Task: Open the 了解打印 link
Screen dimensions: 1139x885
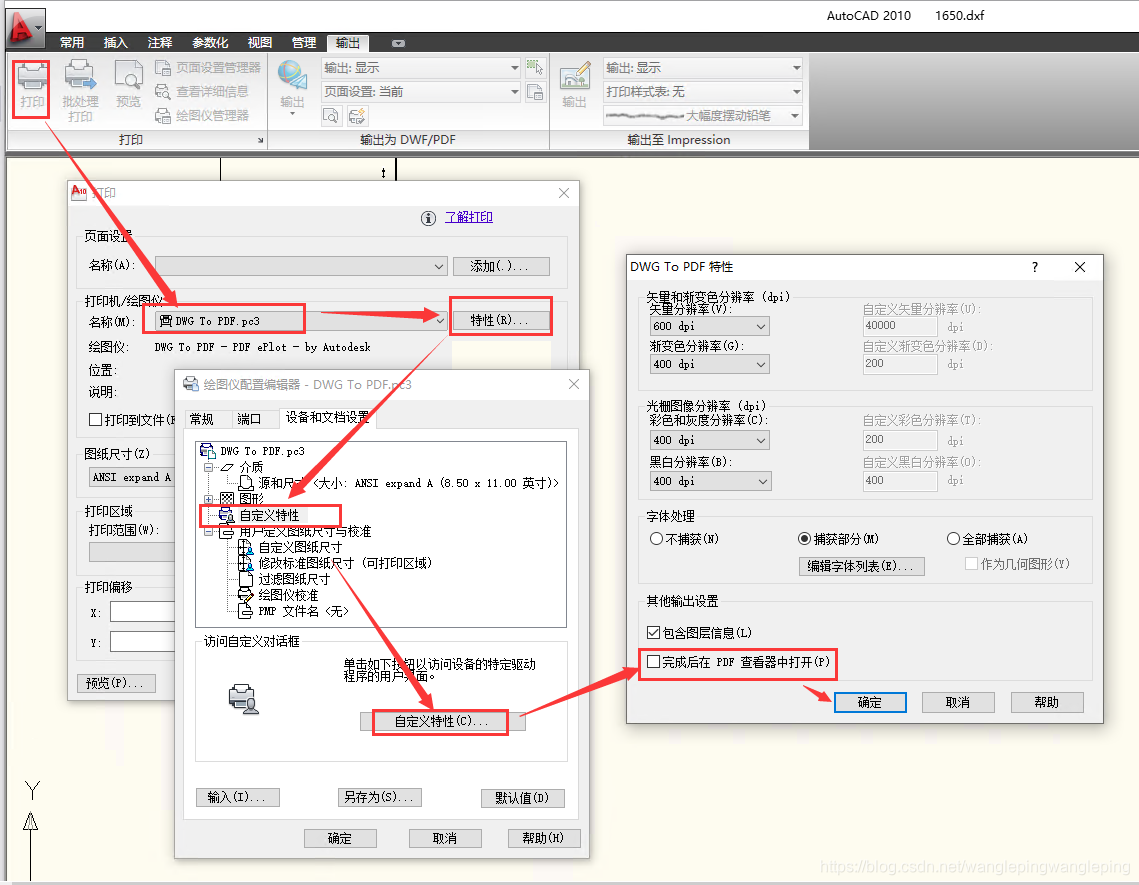Action: (x=469, y=217)
